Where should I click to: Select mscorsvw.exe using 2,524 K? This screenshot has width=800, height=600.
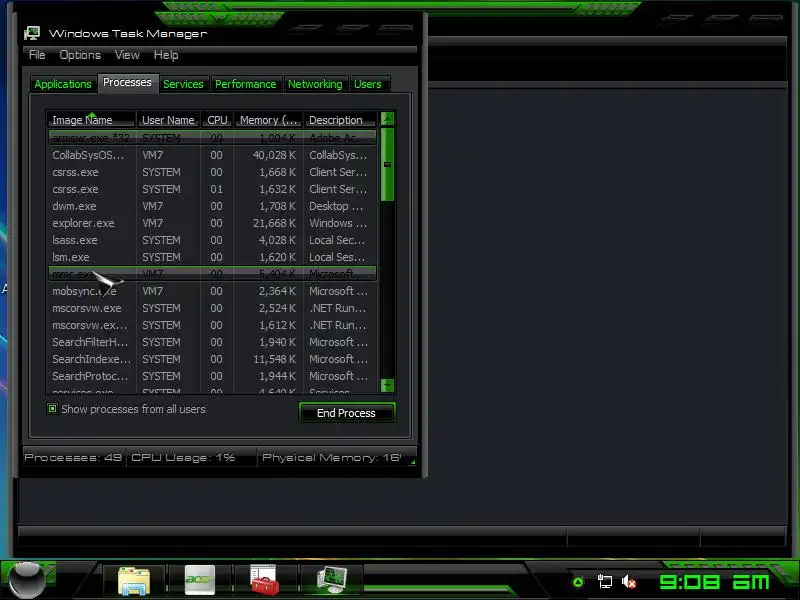[x=212, y=308]
